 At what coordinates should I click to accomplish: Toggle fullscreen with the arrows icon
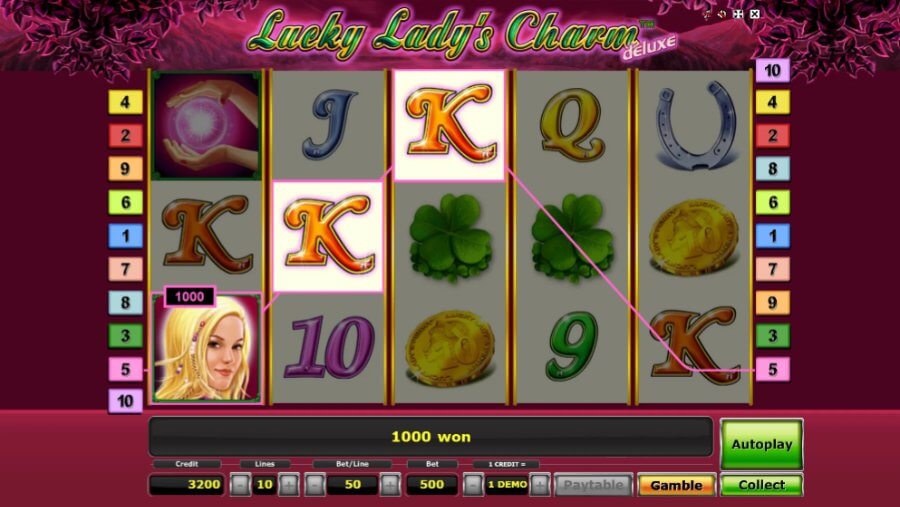pyautogui.click(x=738, y=14)
